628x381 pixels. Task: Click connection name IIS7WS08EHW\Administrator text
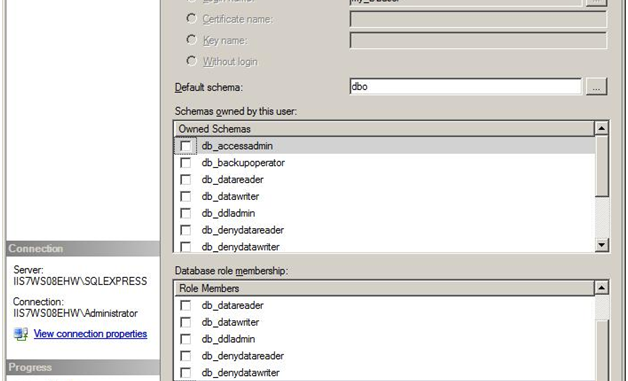pos(75,313)
